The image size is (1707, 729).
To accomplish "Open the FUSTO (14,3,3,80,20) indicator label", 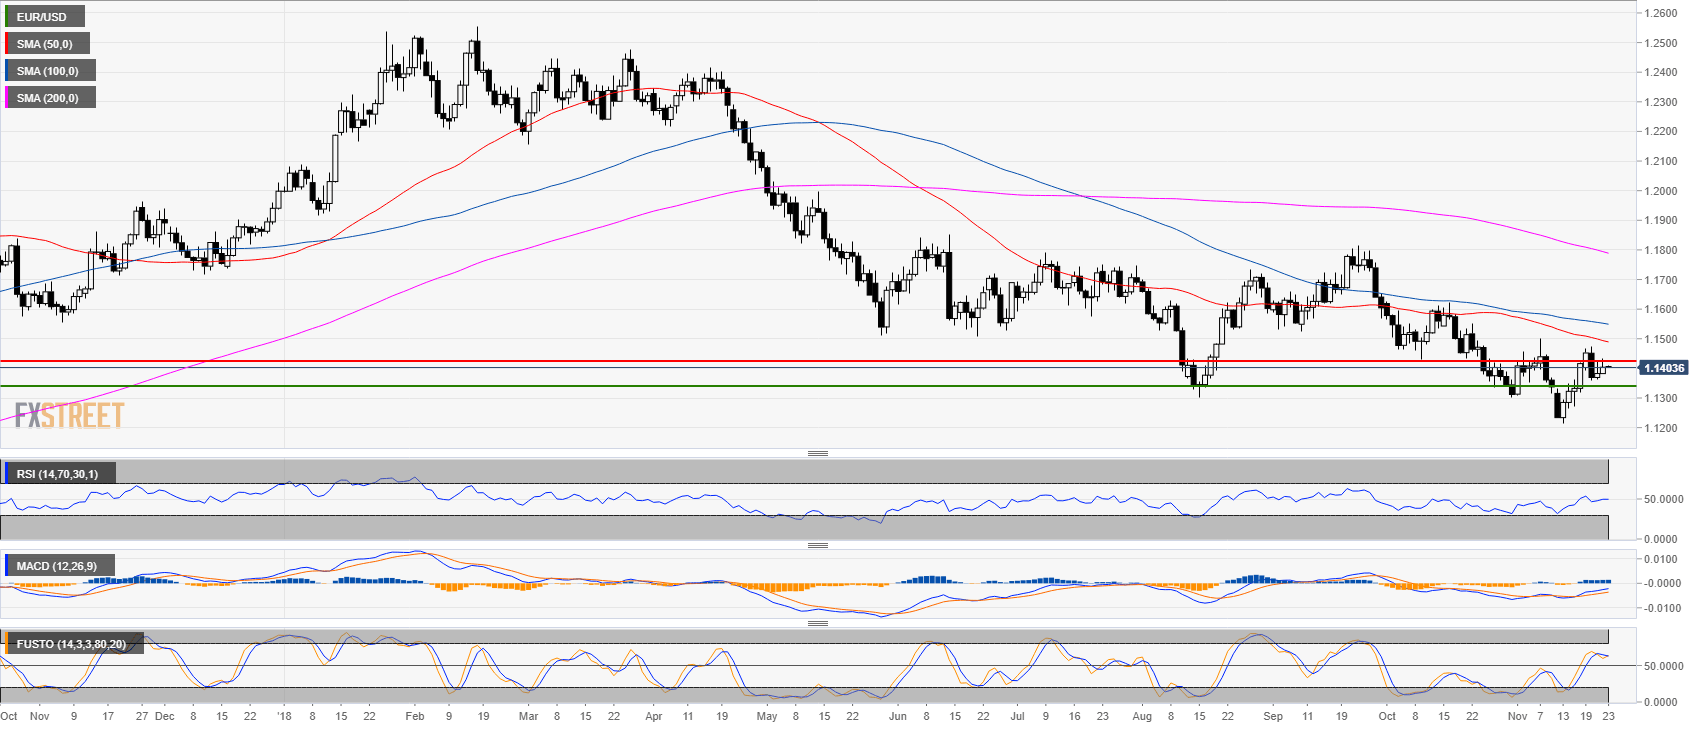I will click(x=72, y=644).
